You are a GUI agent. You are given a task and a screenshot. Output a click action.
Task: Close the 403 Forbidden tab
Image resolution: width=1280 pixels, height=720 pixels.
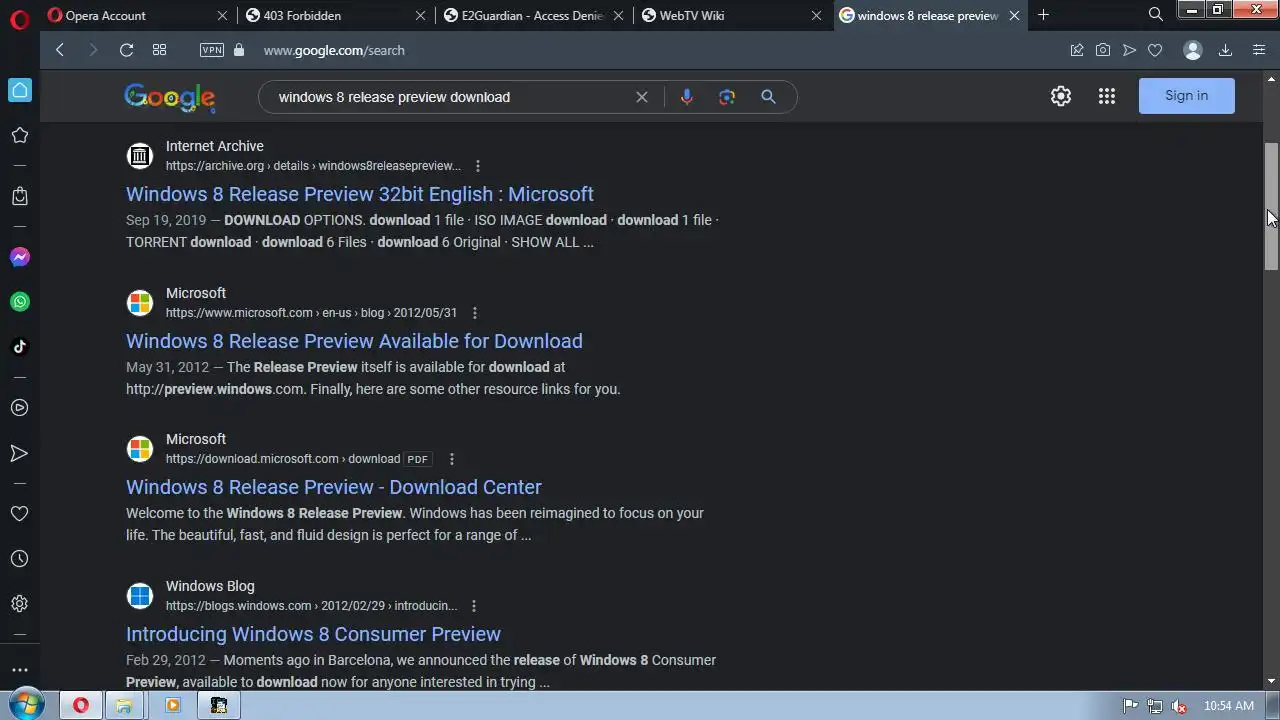click(x=420, y=15)
